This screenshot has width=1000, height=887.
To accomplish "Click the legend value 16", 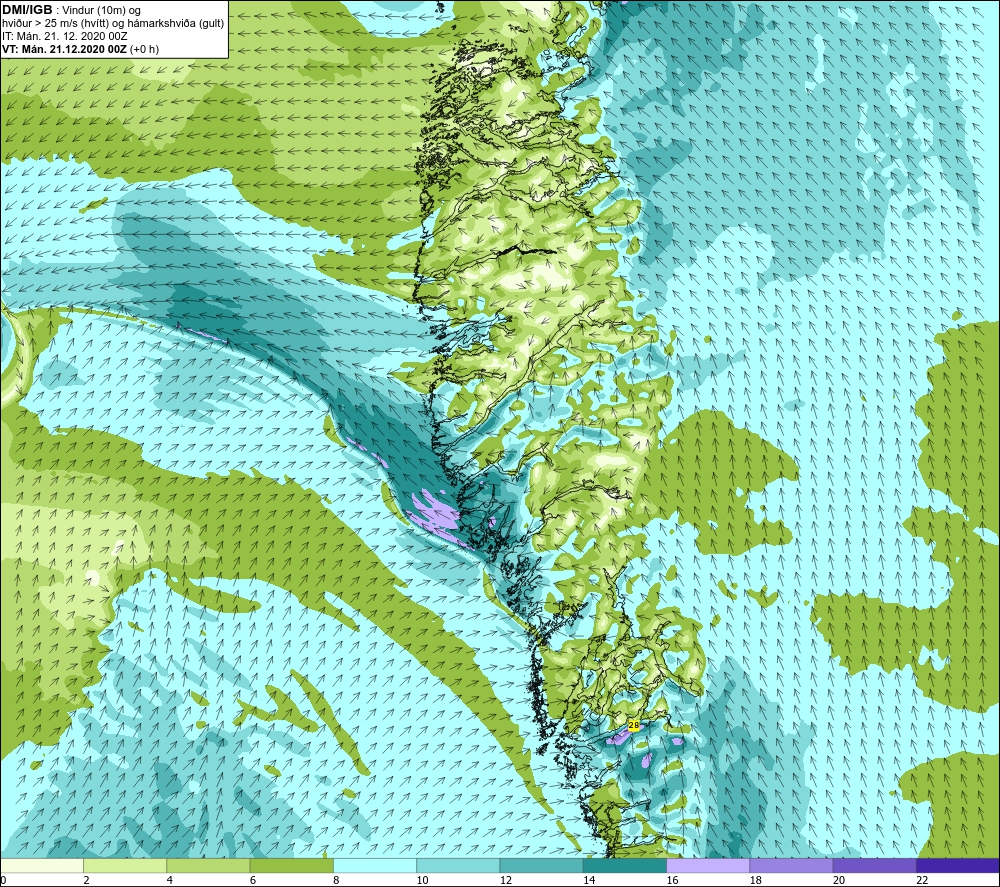I will pyautogui.click(x=672, y=880).
